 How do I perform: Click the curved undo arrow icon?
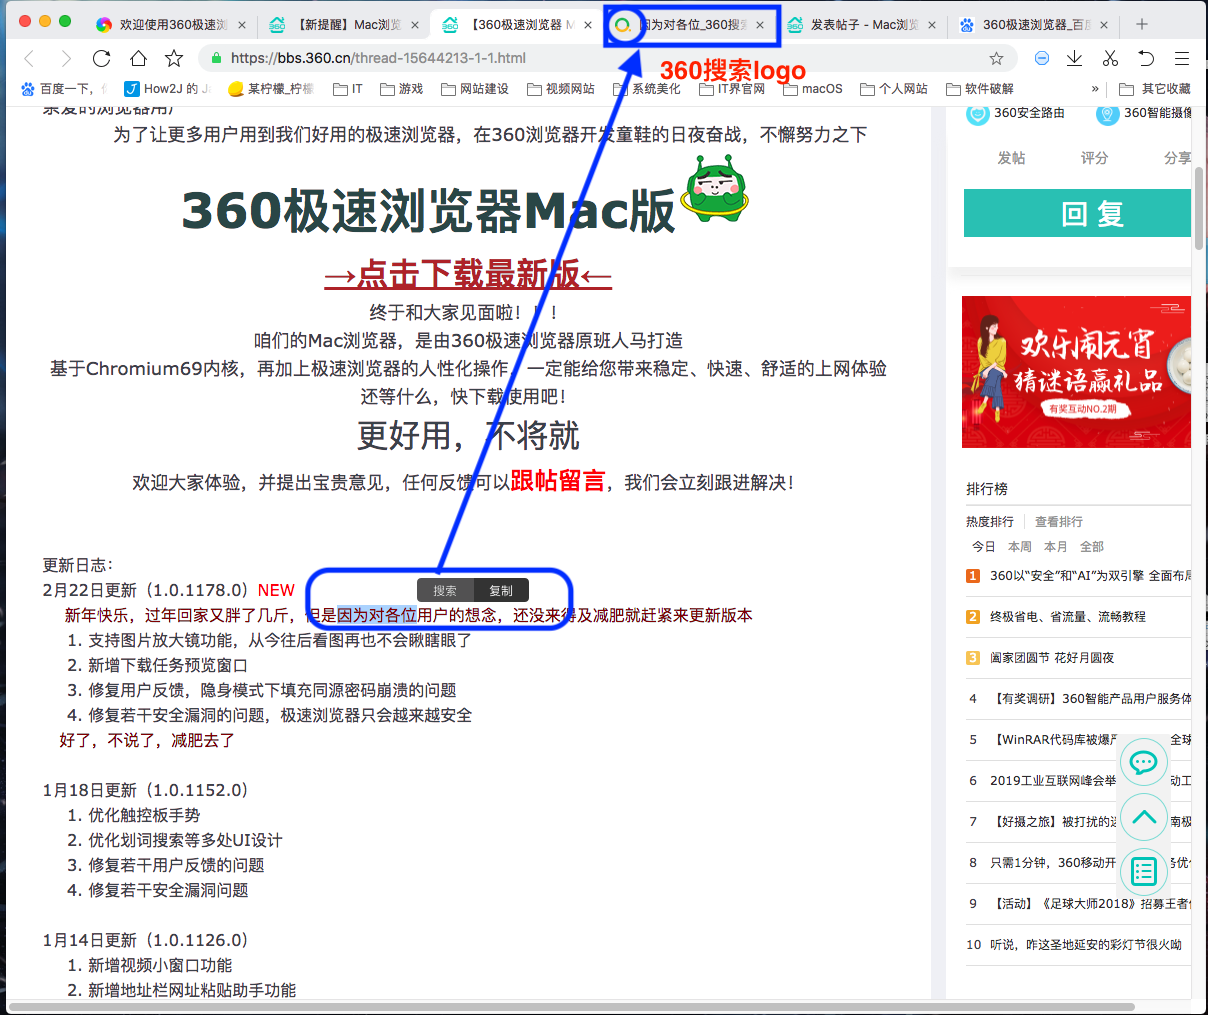pos(1145,59)
